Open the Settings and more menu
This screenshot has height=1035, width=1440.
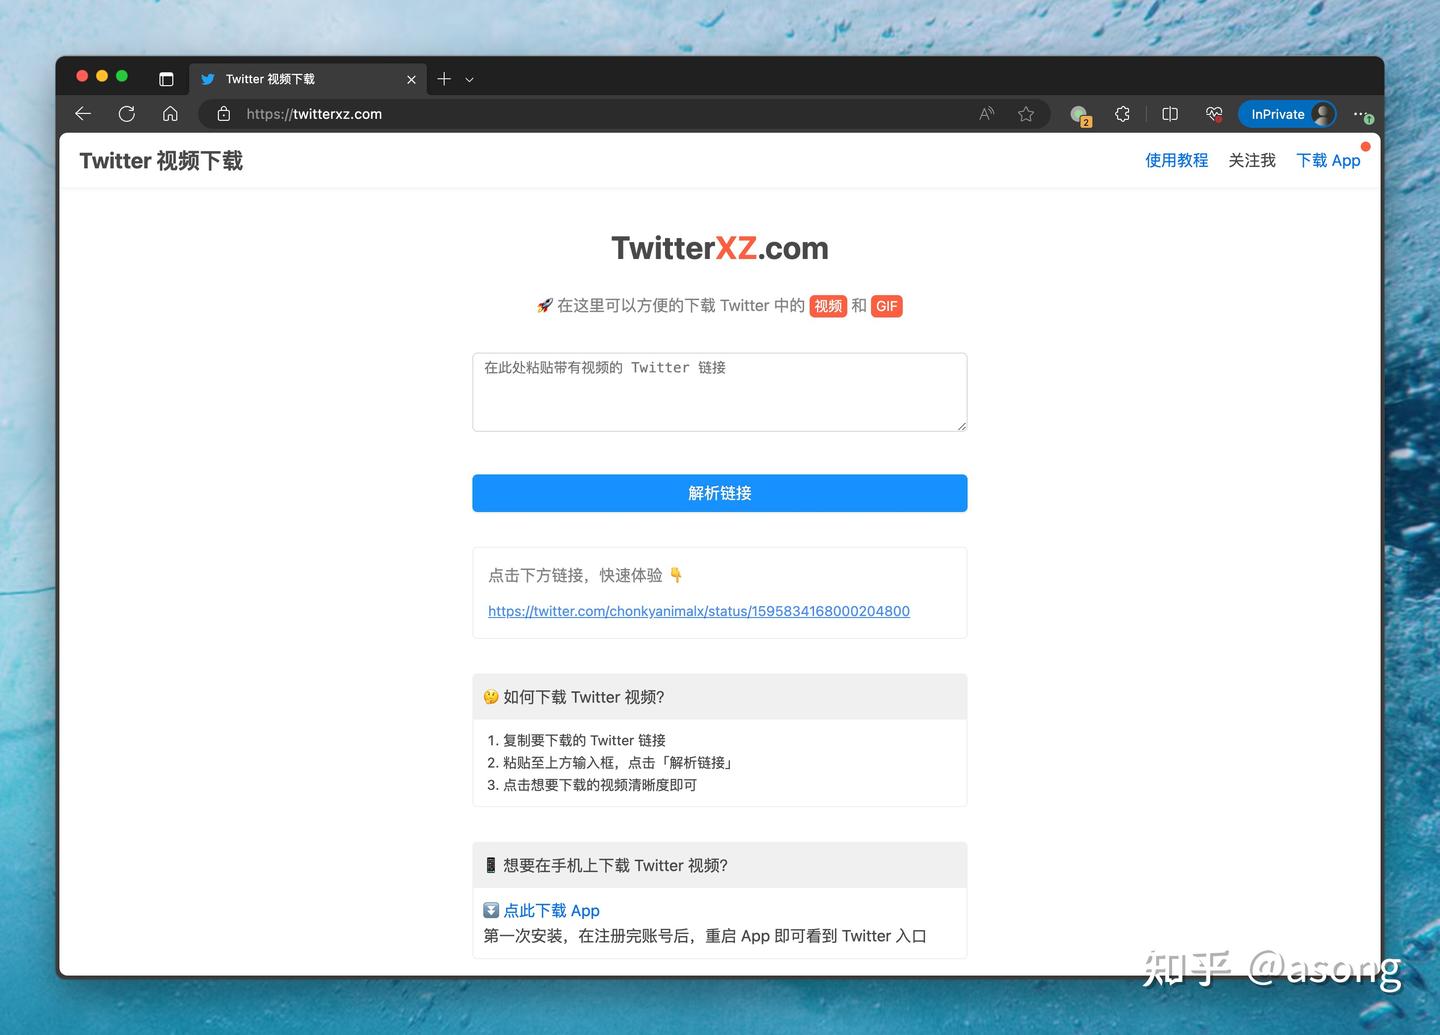[1362, 113]
